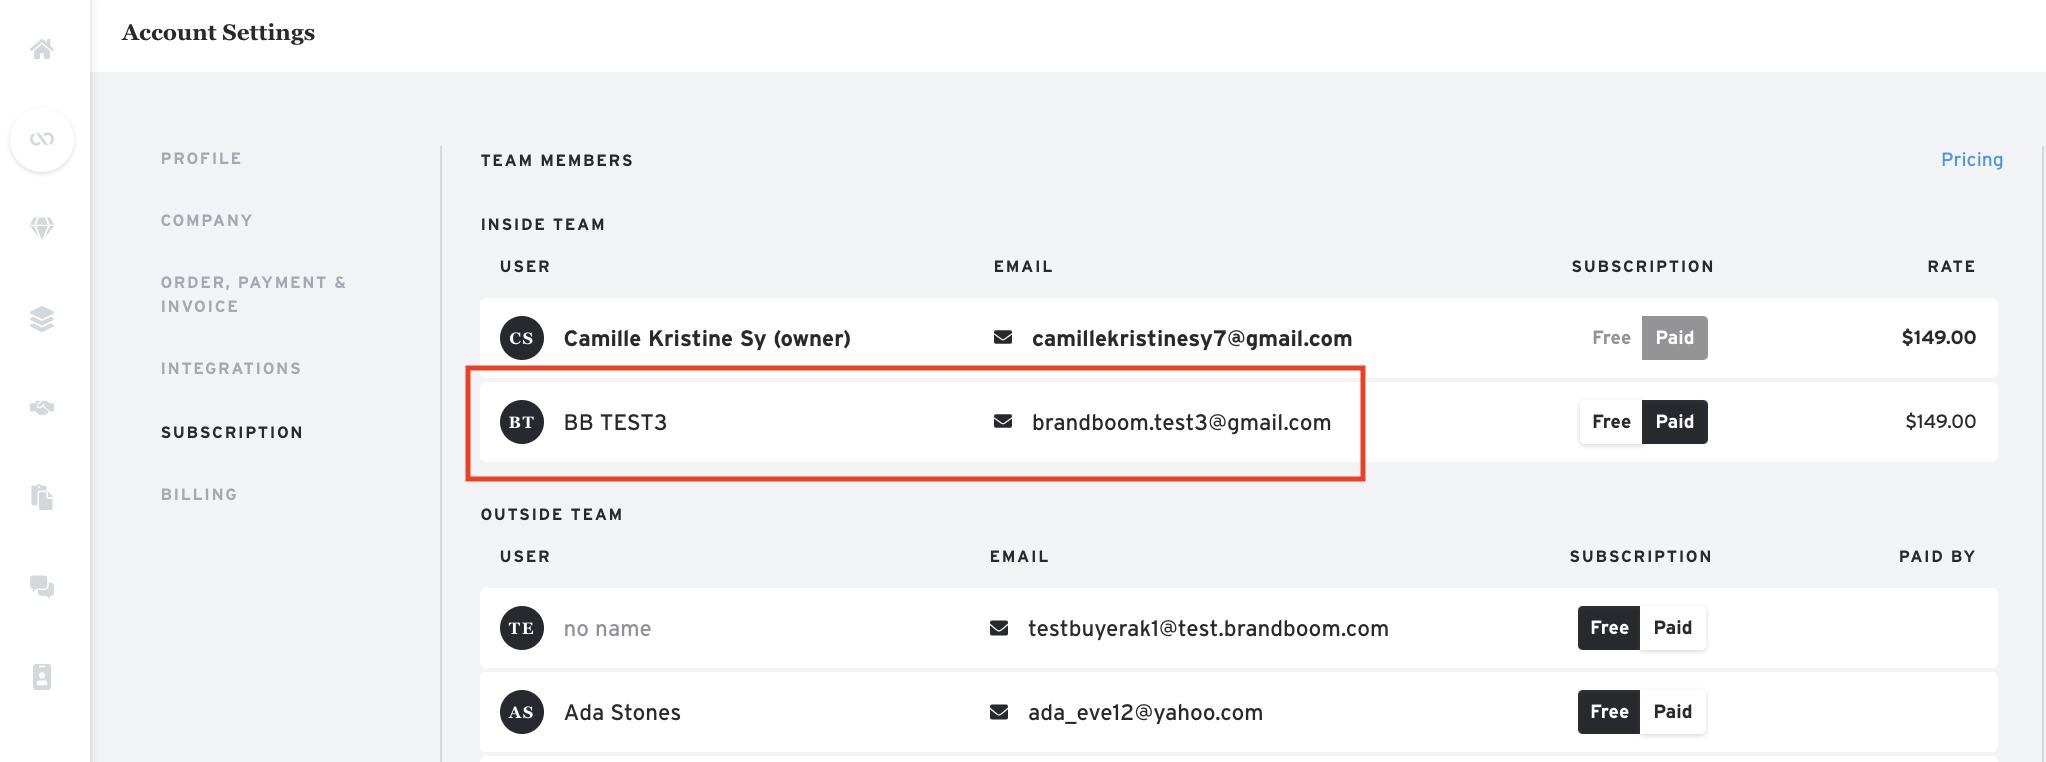This screenshot has width=2046, height=762.
Task: Set Ada Stones subscription to Paid
Action: click(x=1673, y=712)
